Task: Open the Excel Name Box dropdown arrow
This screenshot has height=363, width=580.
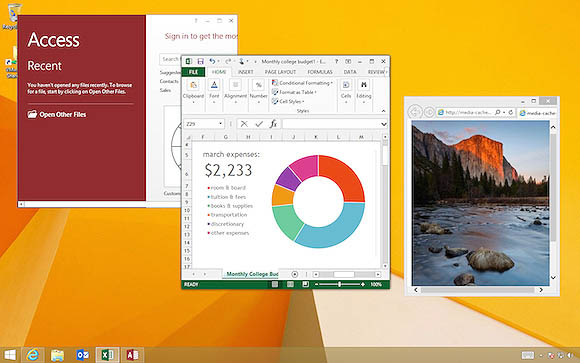Action: [x=220, y=124]
